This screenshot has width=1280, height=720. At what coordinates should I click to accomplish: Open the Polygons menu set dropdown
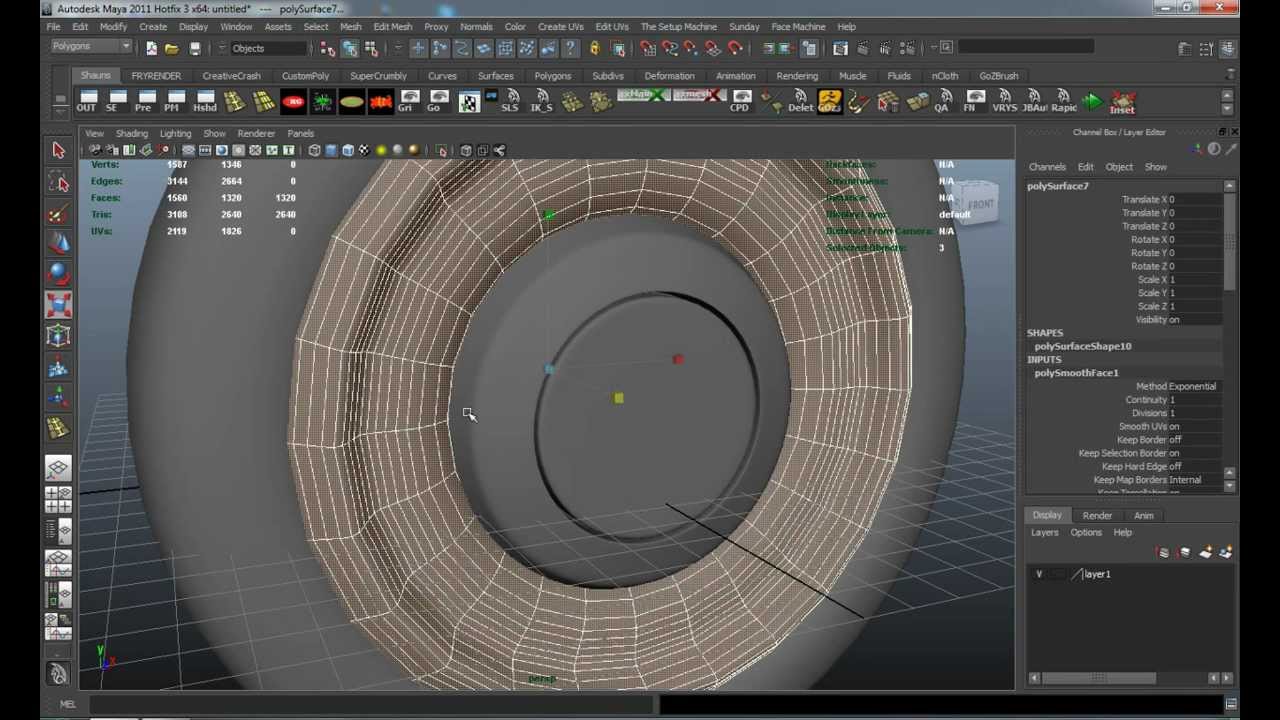point(91,46)
